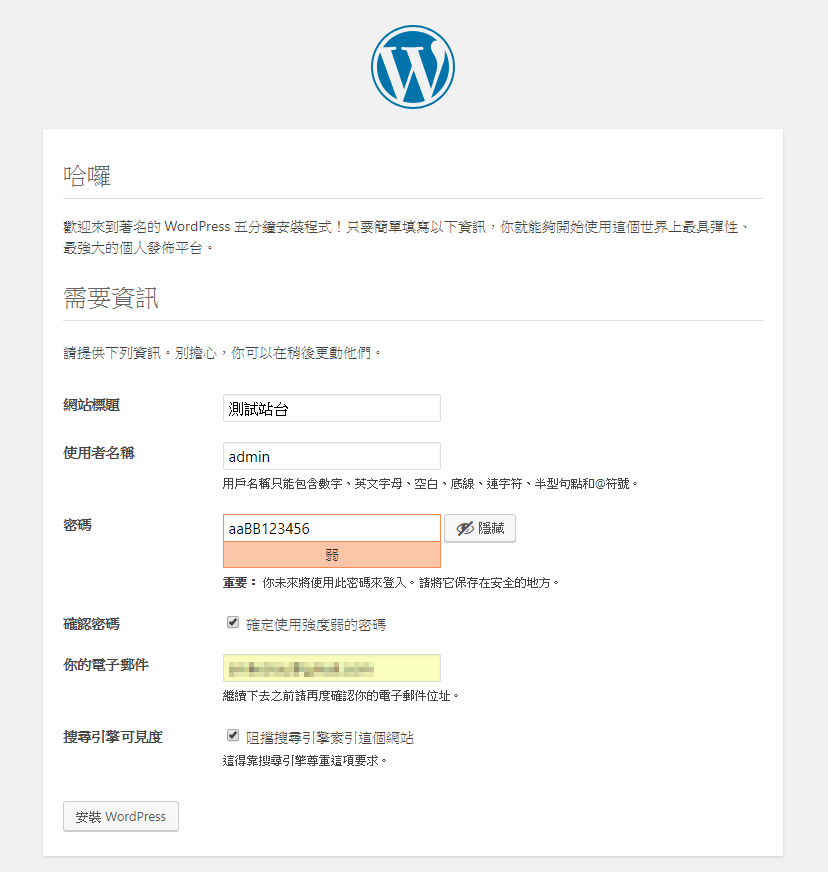Select the blurred email address field
The width and height of the screenshot is (828, 872).
[x=331, y=668]
